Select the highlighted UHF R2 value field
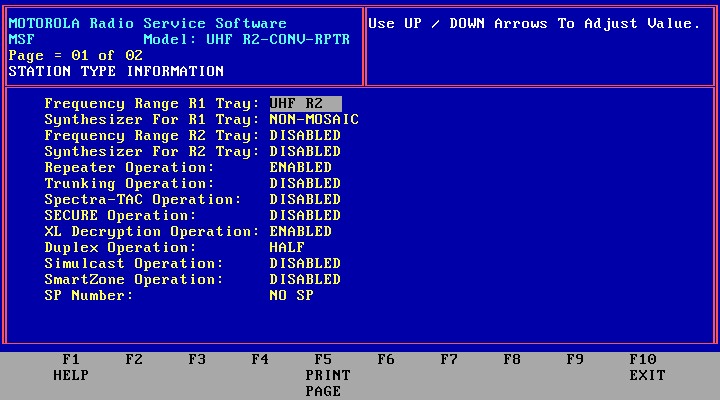This screenshot has width=720, height=400. [x=305, y=103]
